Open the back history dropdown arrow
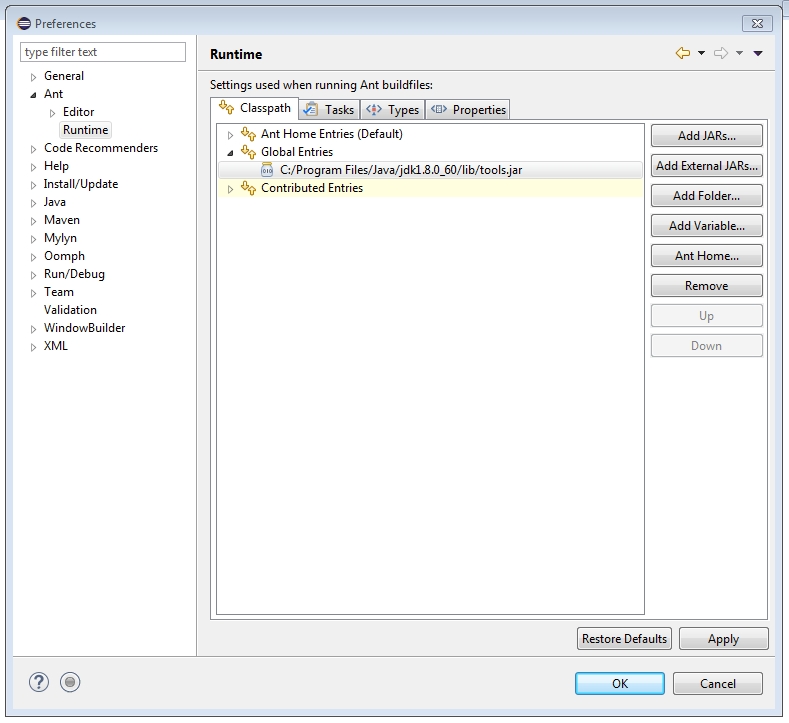This screenshot has width=789, height=723. [x=701, y=53]
